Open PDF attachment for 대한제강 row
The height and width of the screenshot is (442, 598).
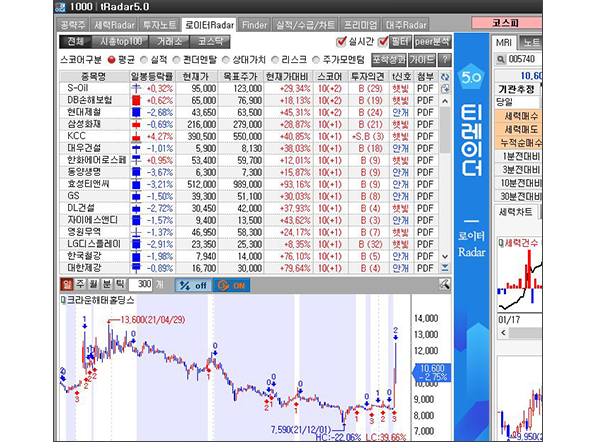pos(425,268)
